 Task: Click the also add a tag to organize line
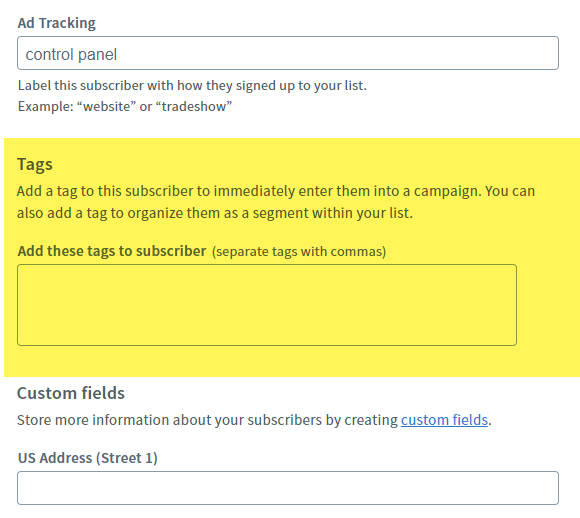coord(215,213)
